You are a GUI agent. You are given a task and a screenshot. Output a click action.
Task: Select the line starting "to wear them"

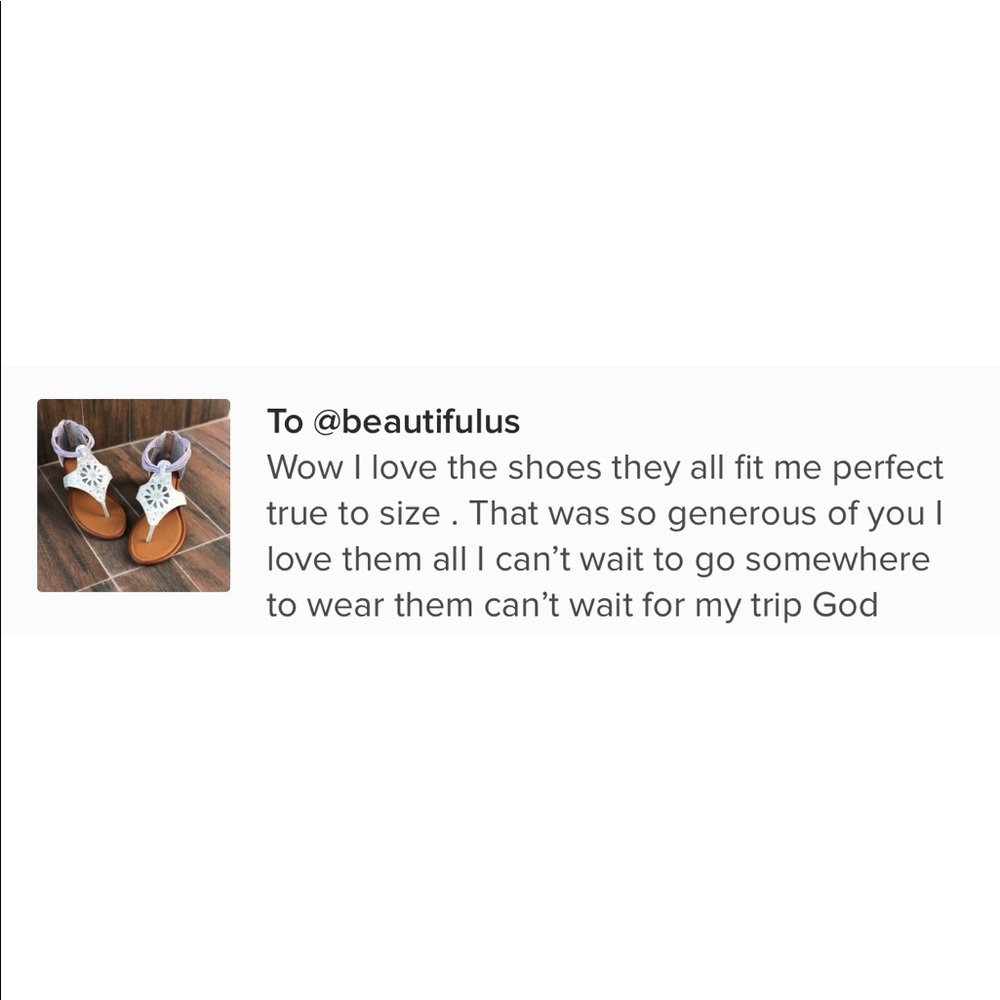click(x=572, y=606)
